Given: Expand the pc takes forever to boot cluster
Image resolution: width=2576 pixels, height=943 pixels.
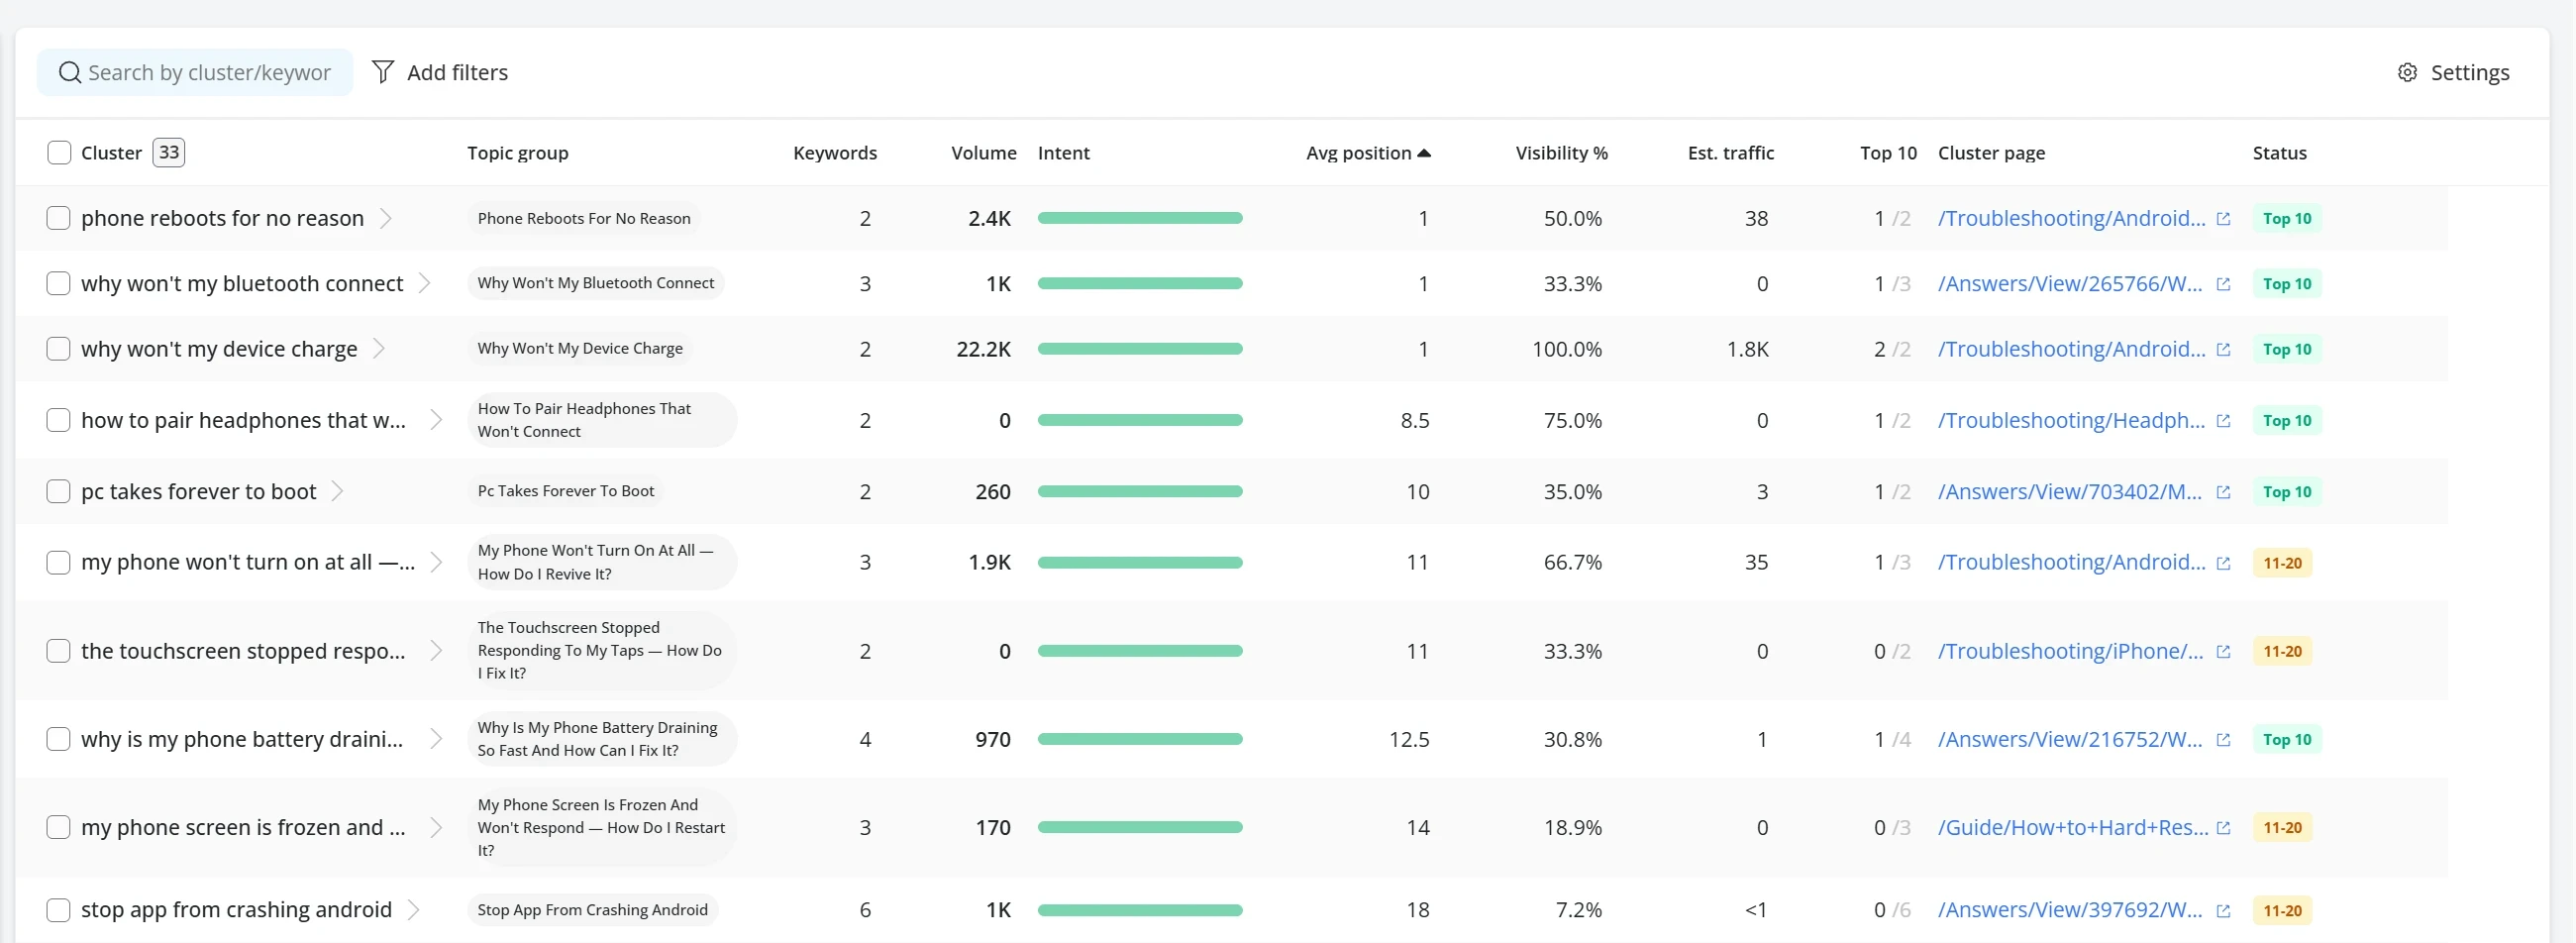Looking at the screenshot, I should 338,491.
